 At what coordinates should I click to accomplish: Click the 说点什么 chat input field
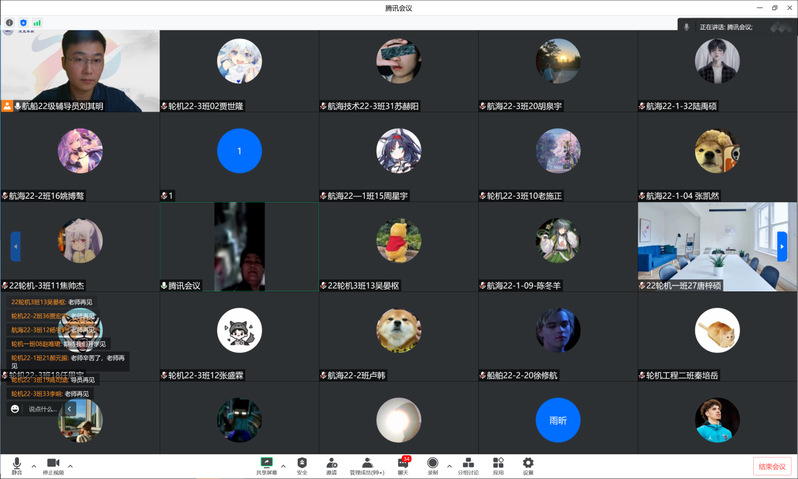[x=42, y=409]
